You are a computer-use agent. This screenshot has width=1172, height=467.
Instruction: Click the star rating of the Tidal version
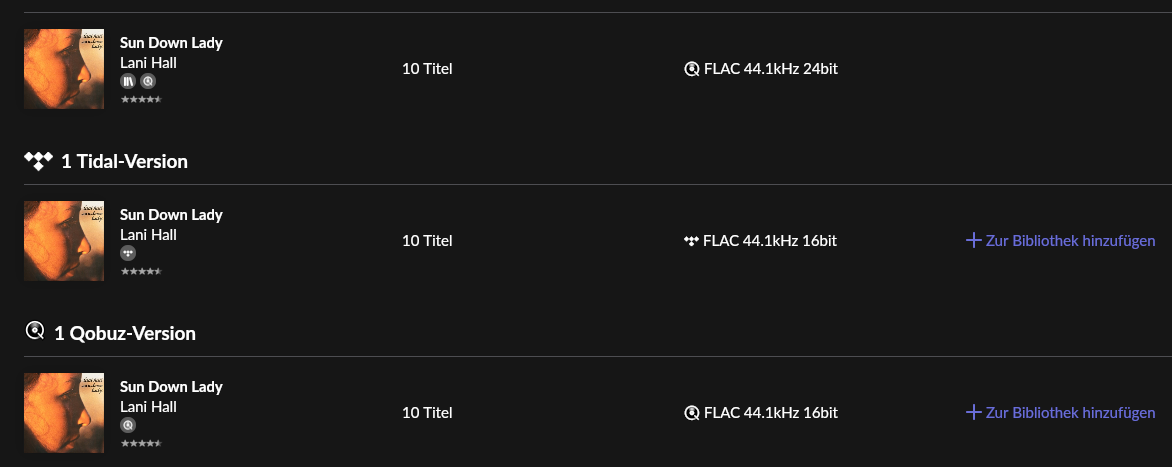141,271
